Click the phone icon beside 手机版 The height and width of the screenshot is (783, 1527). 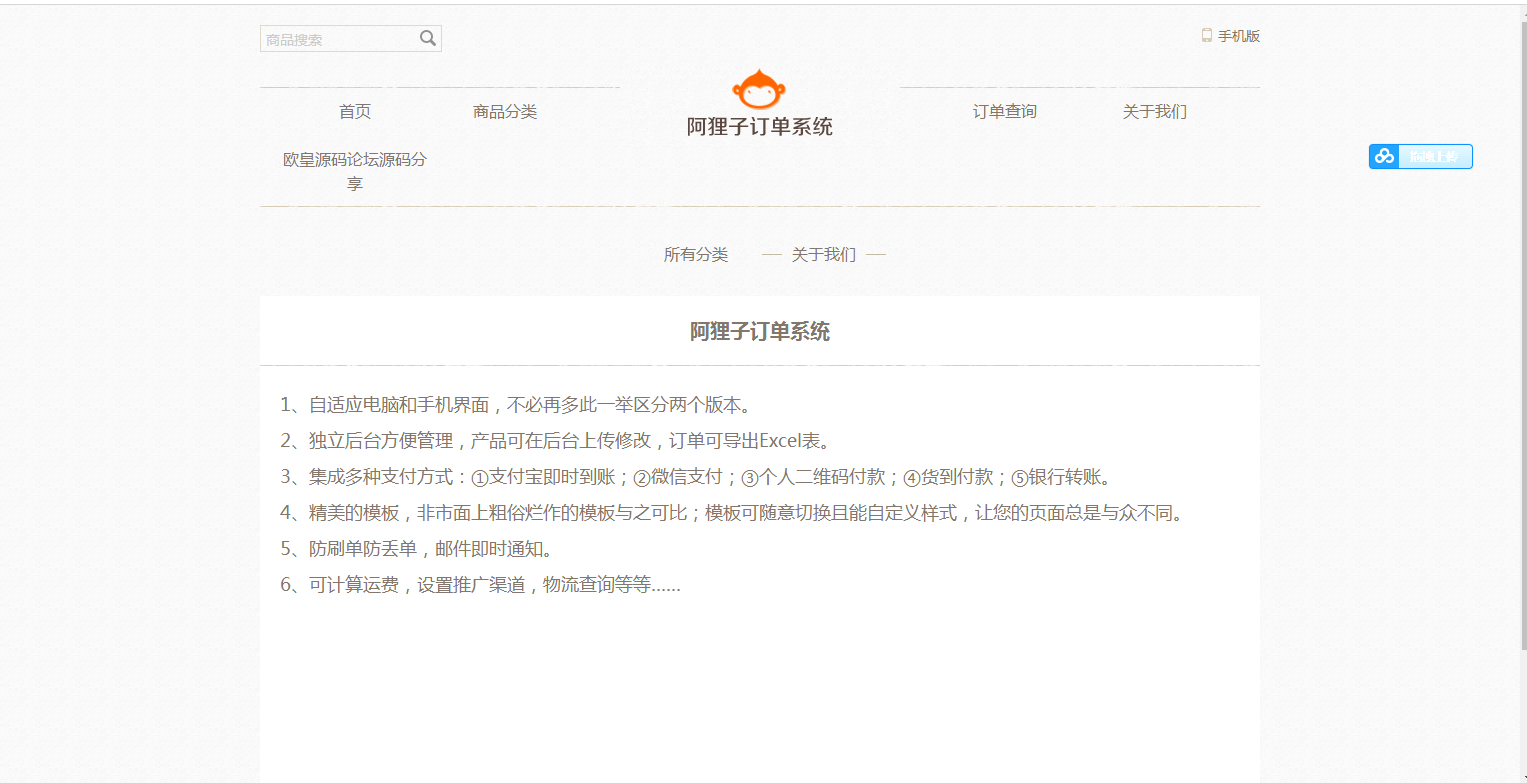click(x=1205, y=34)
